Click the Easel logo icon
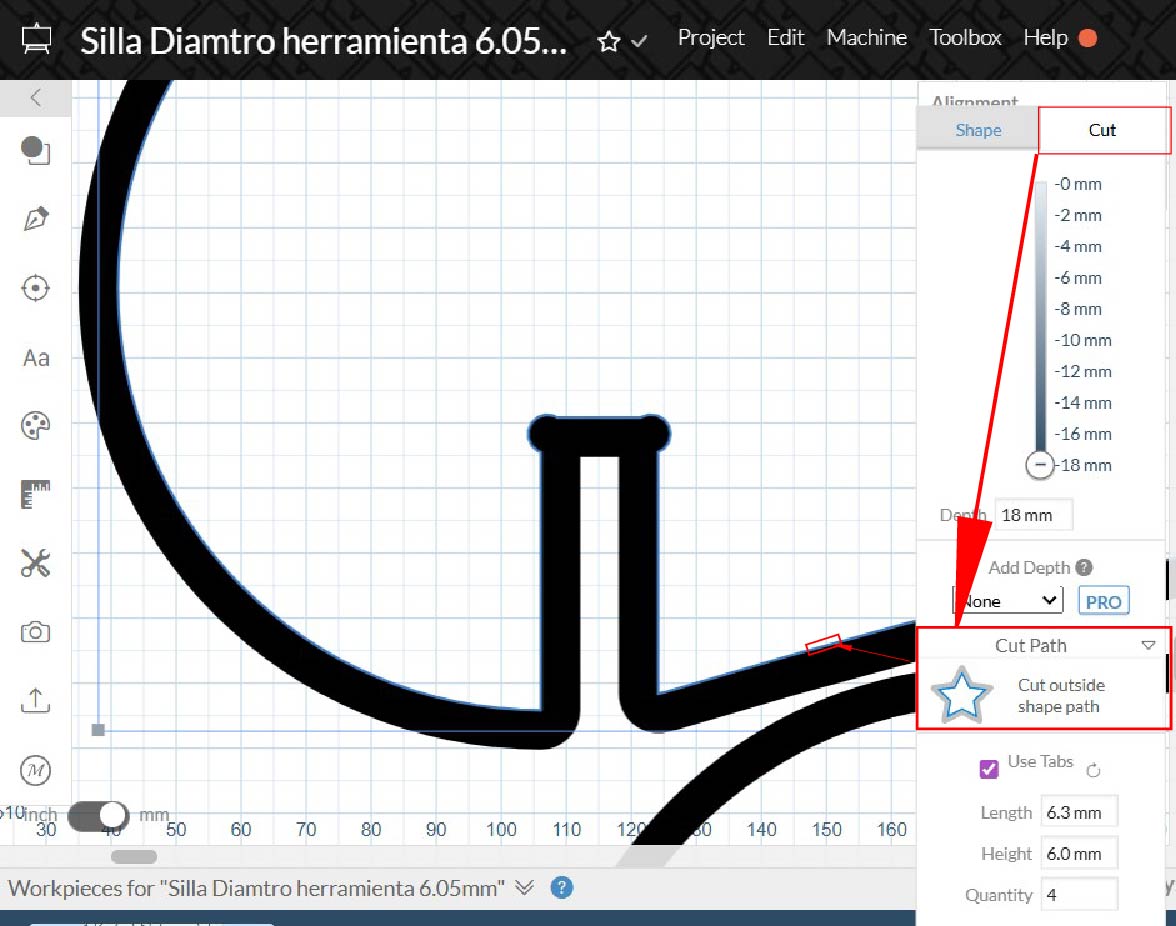1176x926 pixels. pos(36,39)
